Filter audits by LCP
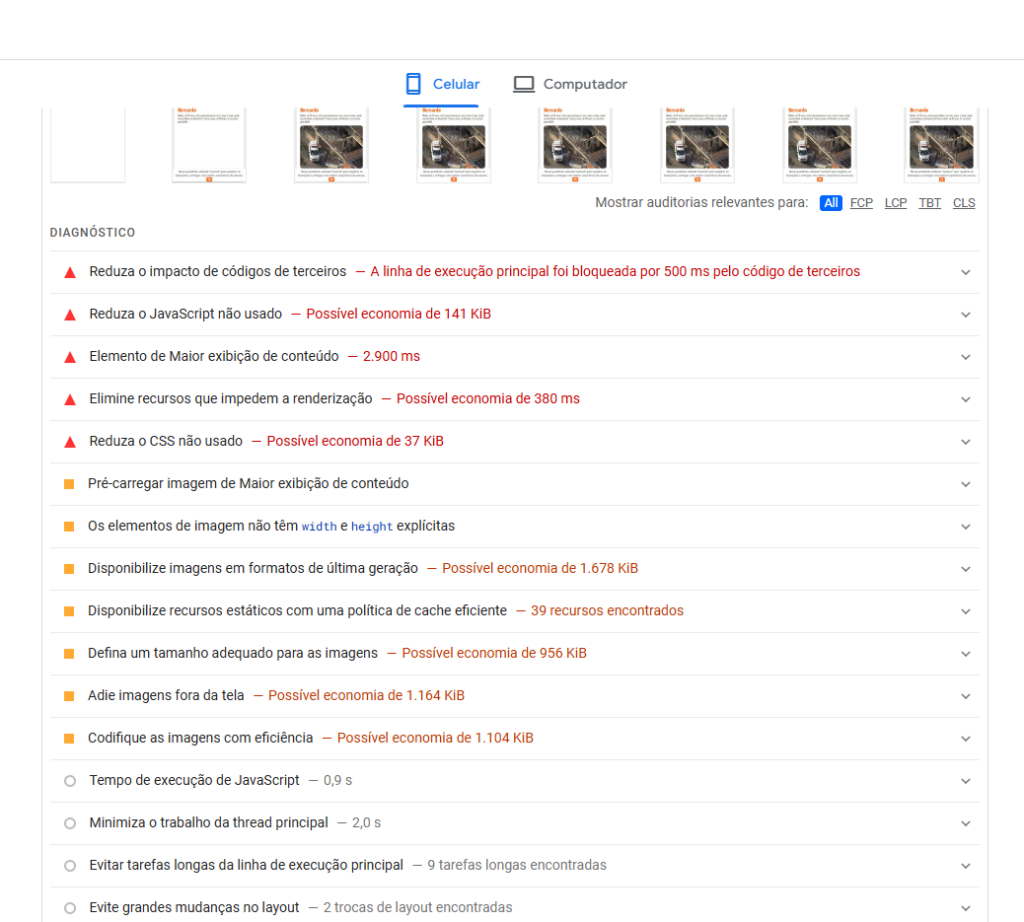 pos(895,203)
